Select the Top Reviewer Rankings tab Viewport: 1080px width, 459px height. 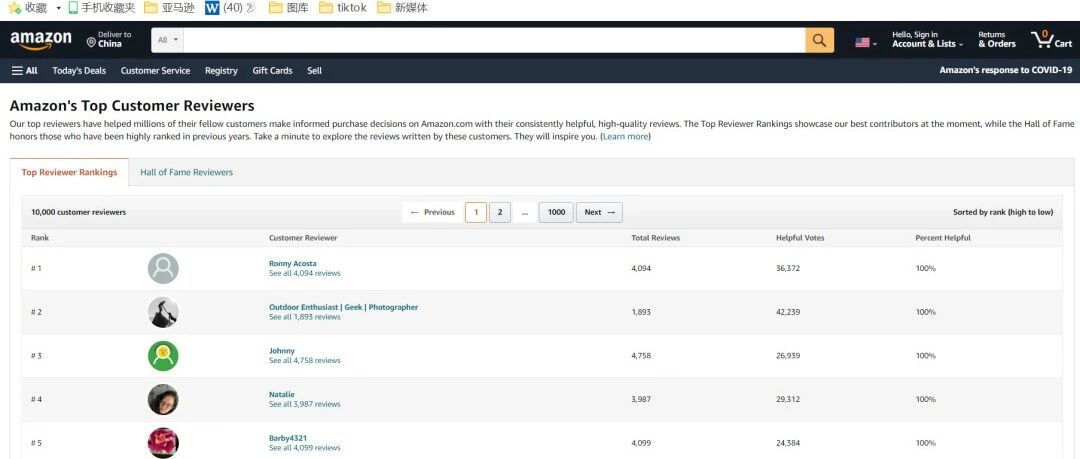69,172
